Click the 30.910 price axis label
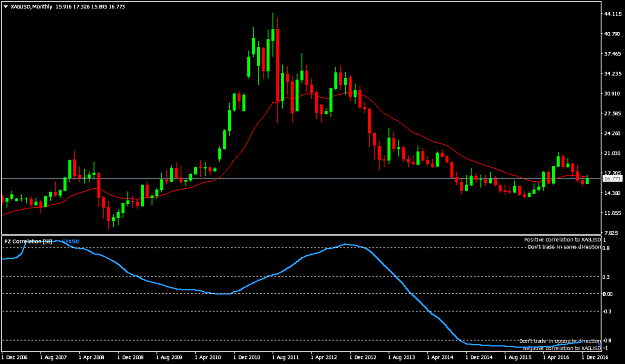The width and height of the screenshot is (625, 364). pos(613,94)
